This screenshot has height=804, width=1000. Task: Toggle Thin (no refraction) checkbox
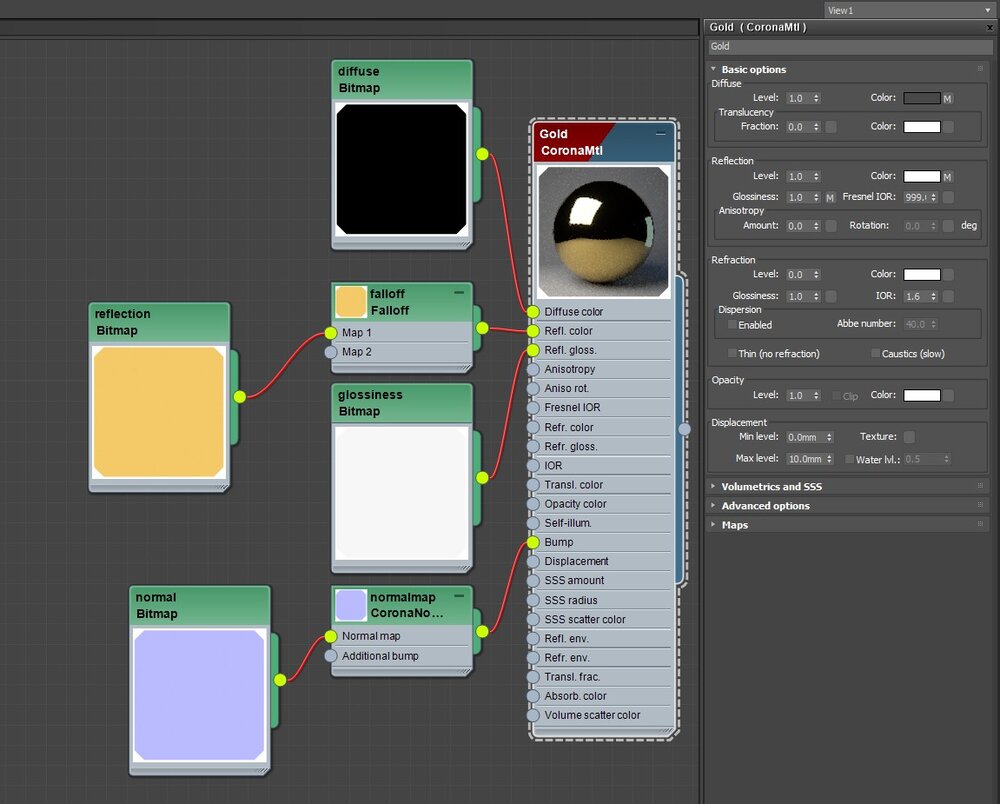(733, 354)
